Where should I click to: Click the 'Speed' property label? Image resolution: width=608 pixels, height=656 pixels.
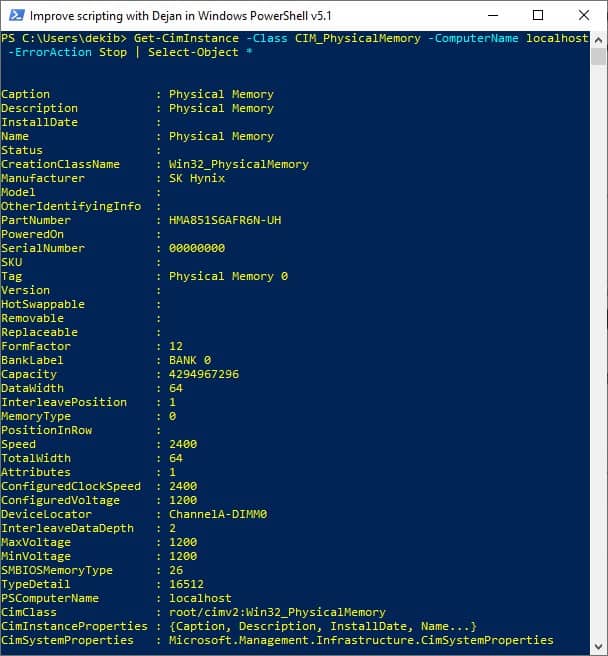tap(18, 444)
